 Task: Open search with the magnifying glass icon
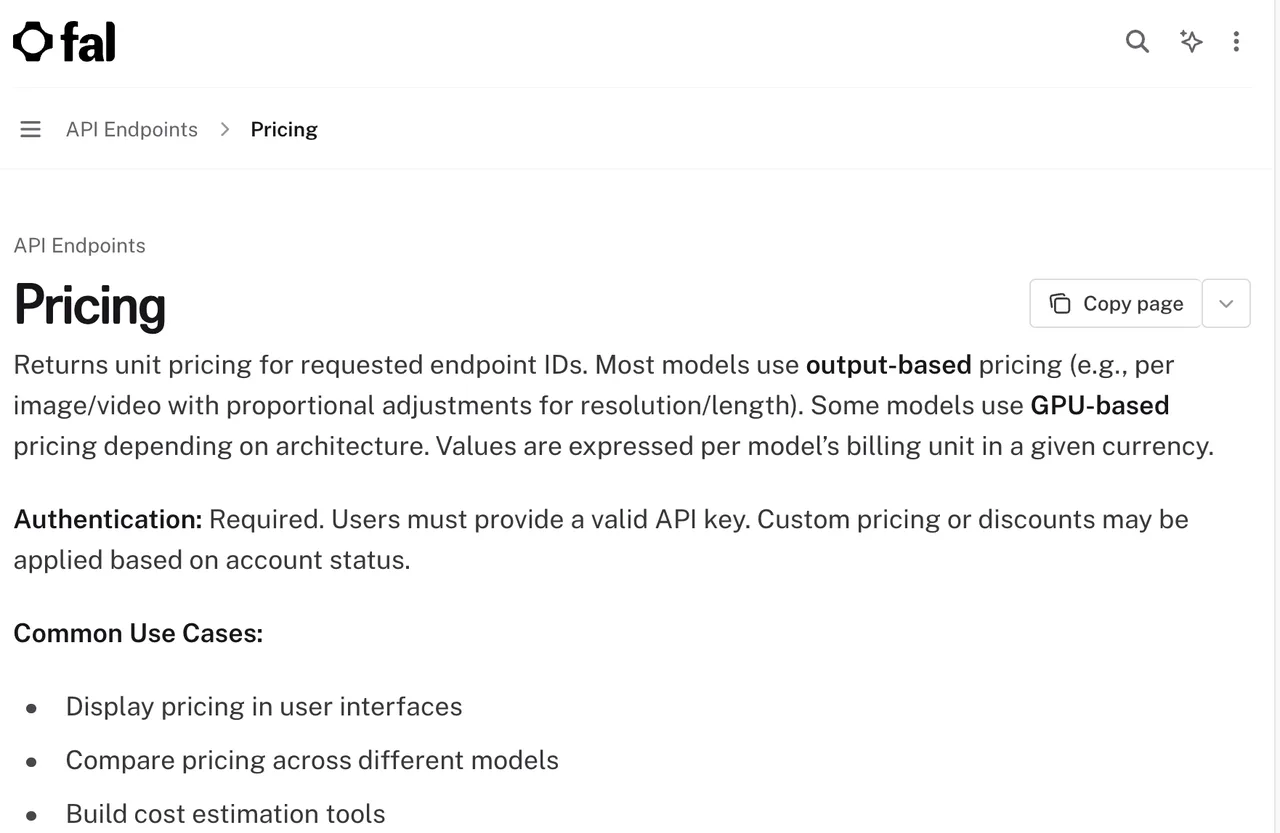coord(1137,41)
